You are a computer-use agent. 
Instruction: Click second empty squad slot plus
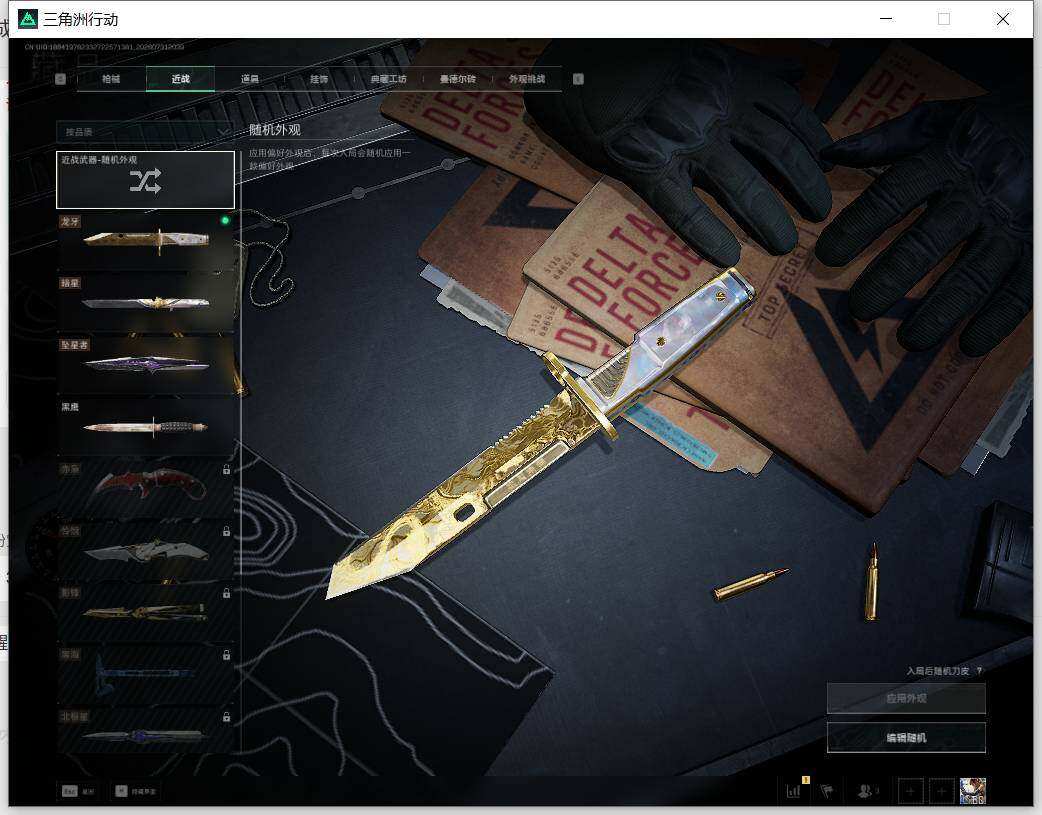(941, 791)
